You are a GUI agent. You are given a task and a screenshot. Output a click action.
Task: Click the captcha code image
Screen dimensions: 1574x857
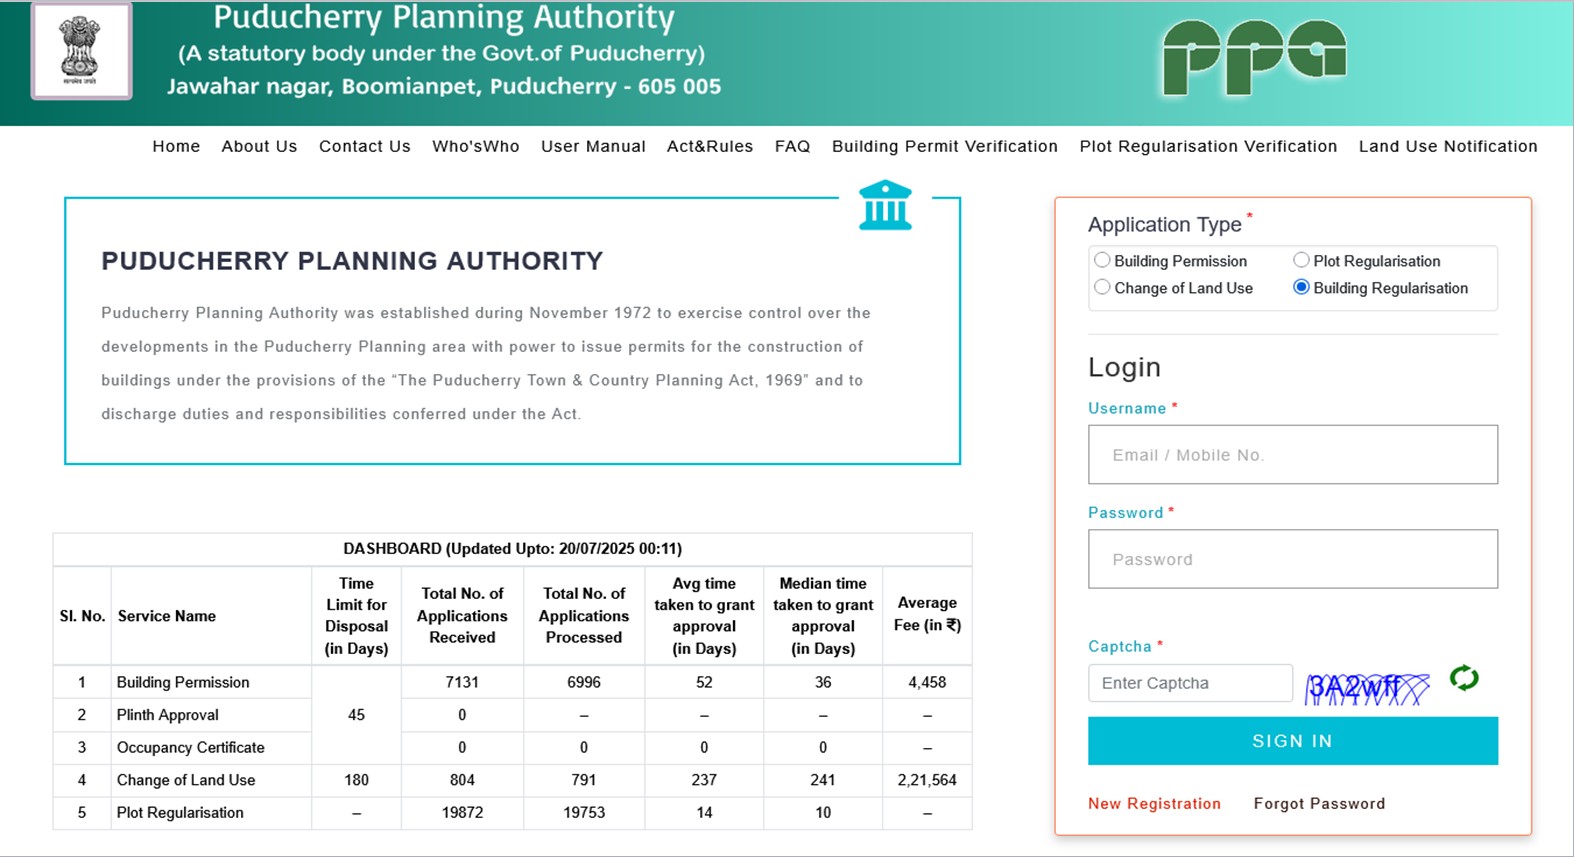[1367, 686]
